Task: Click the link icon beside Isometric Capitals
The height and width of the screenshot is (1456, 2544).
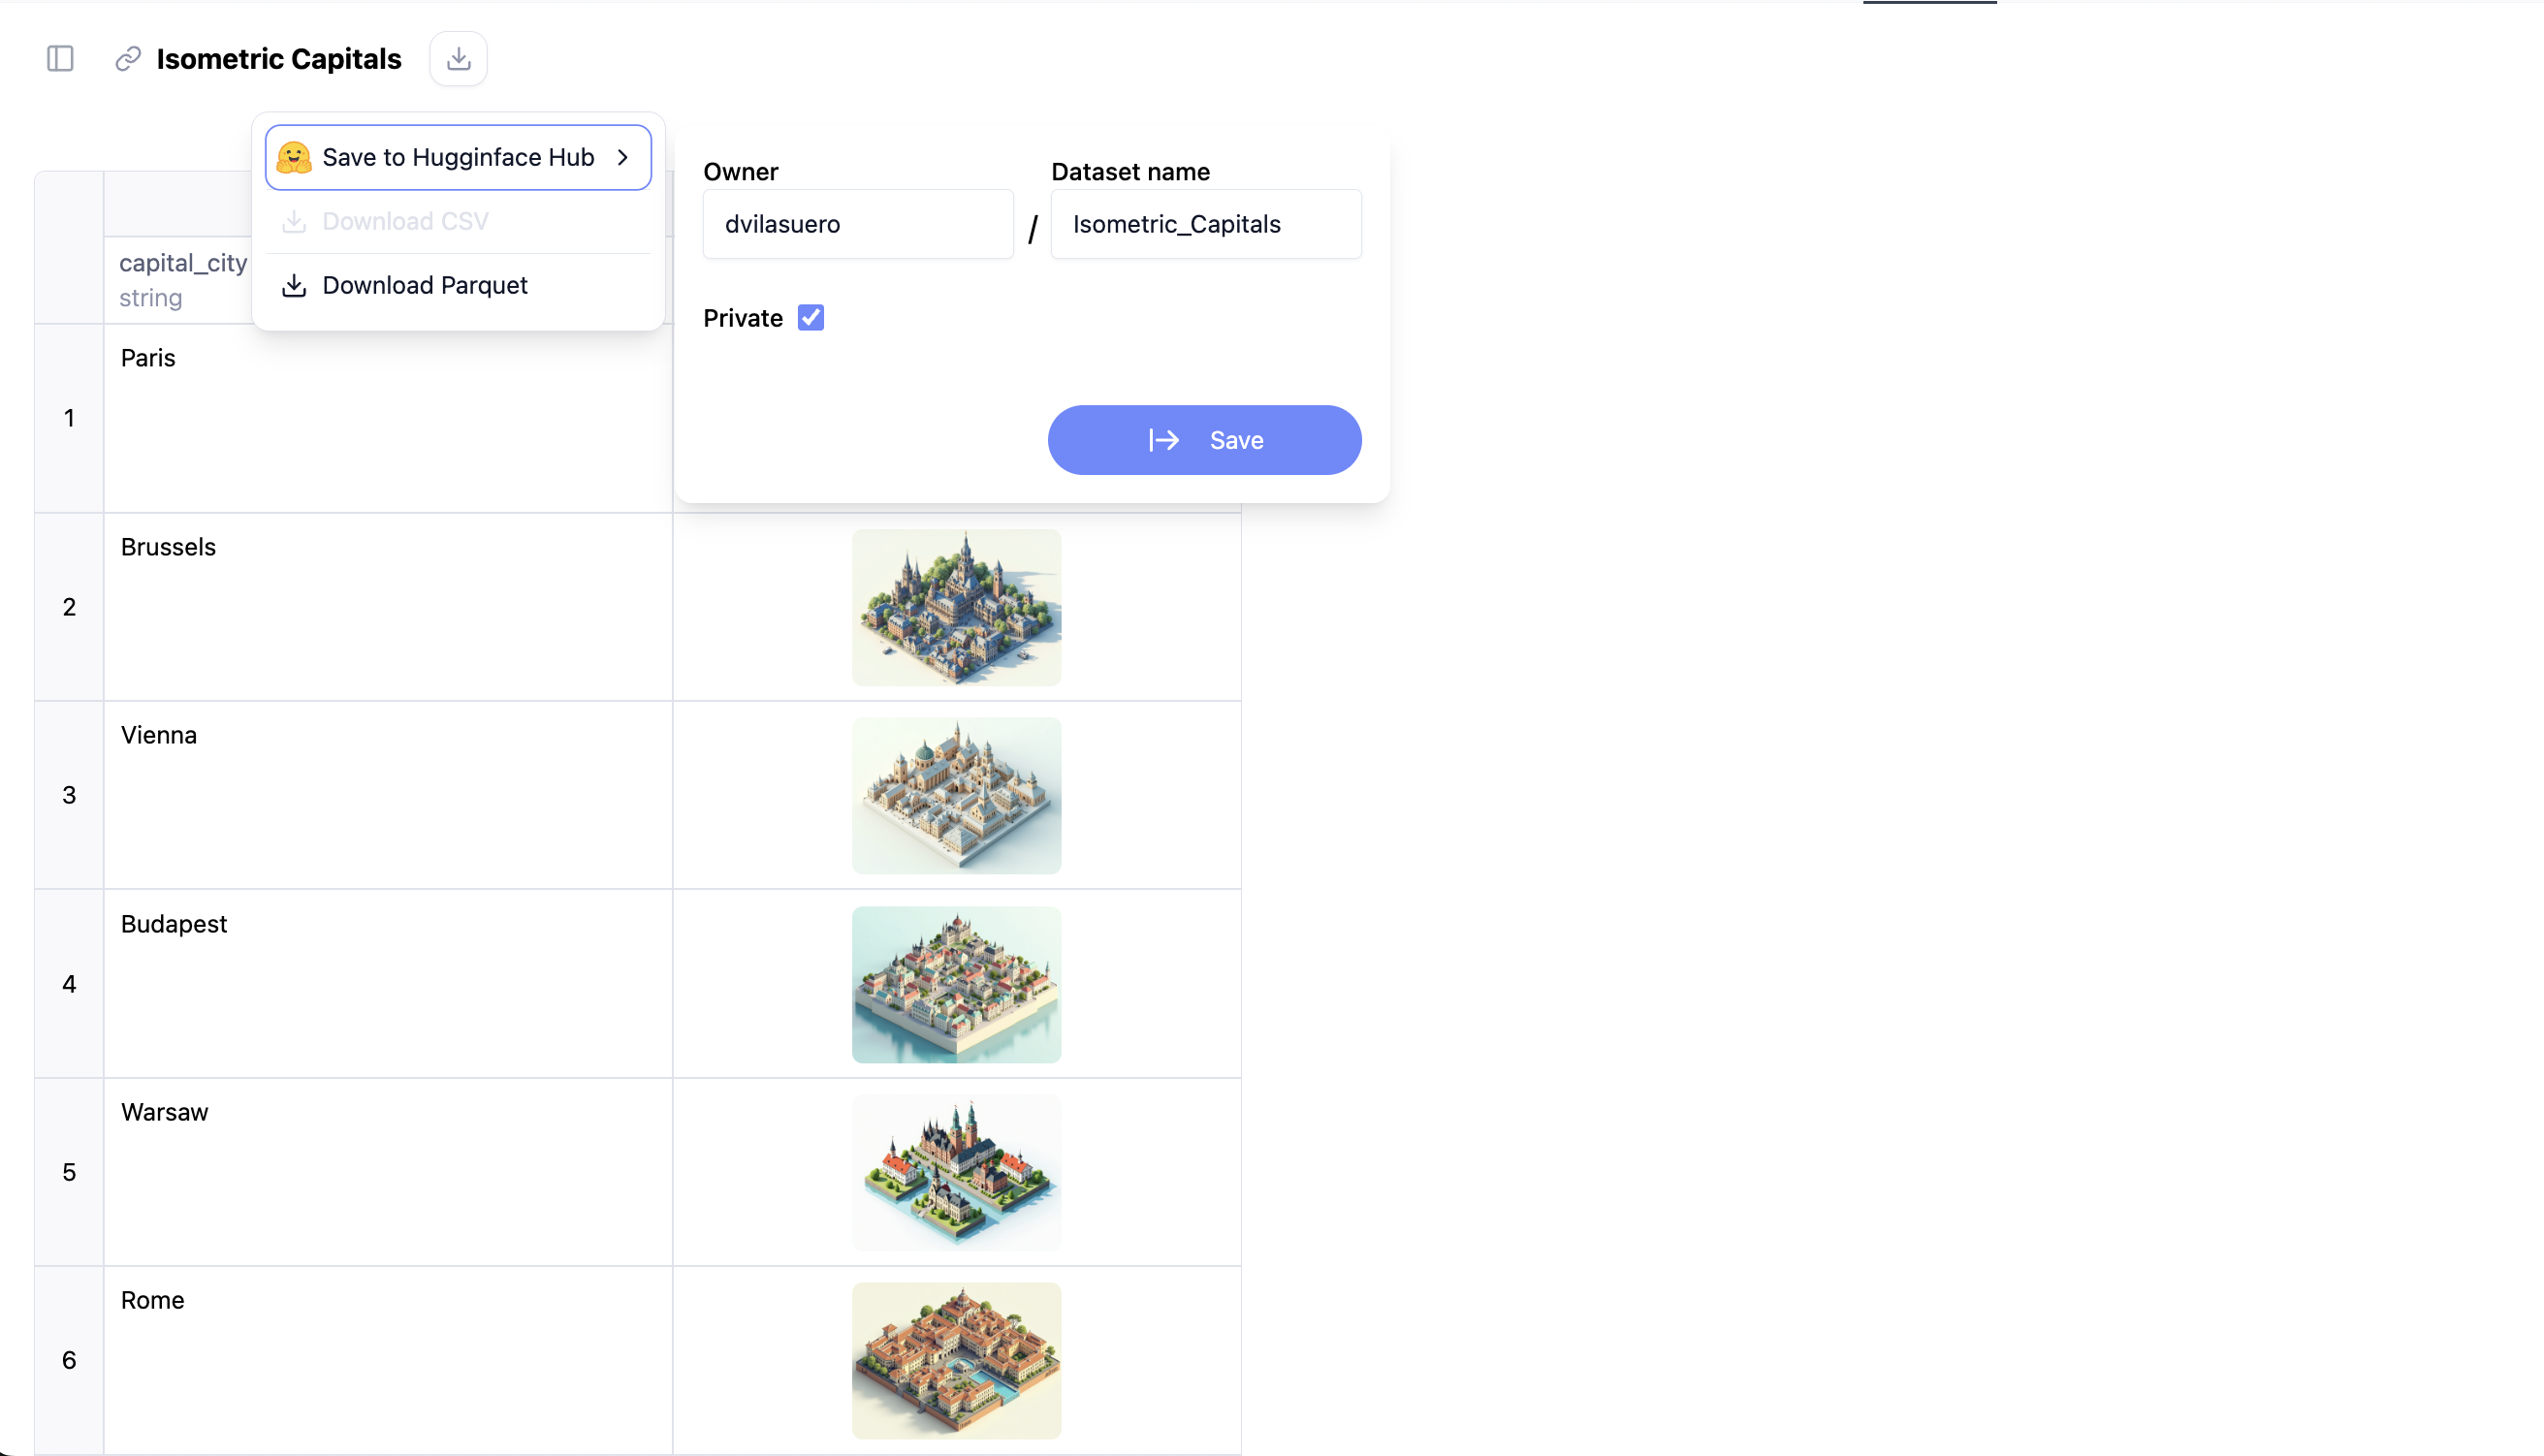Action: (x=128, y=59)
